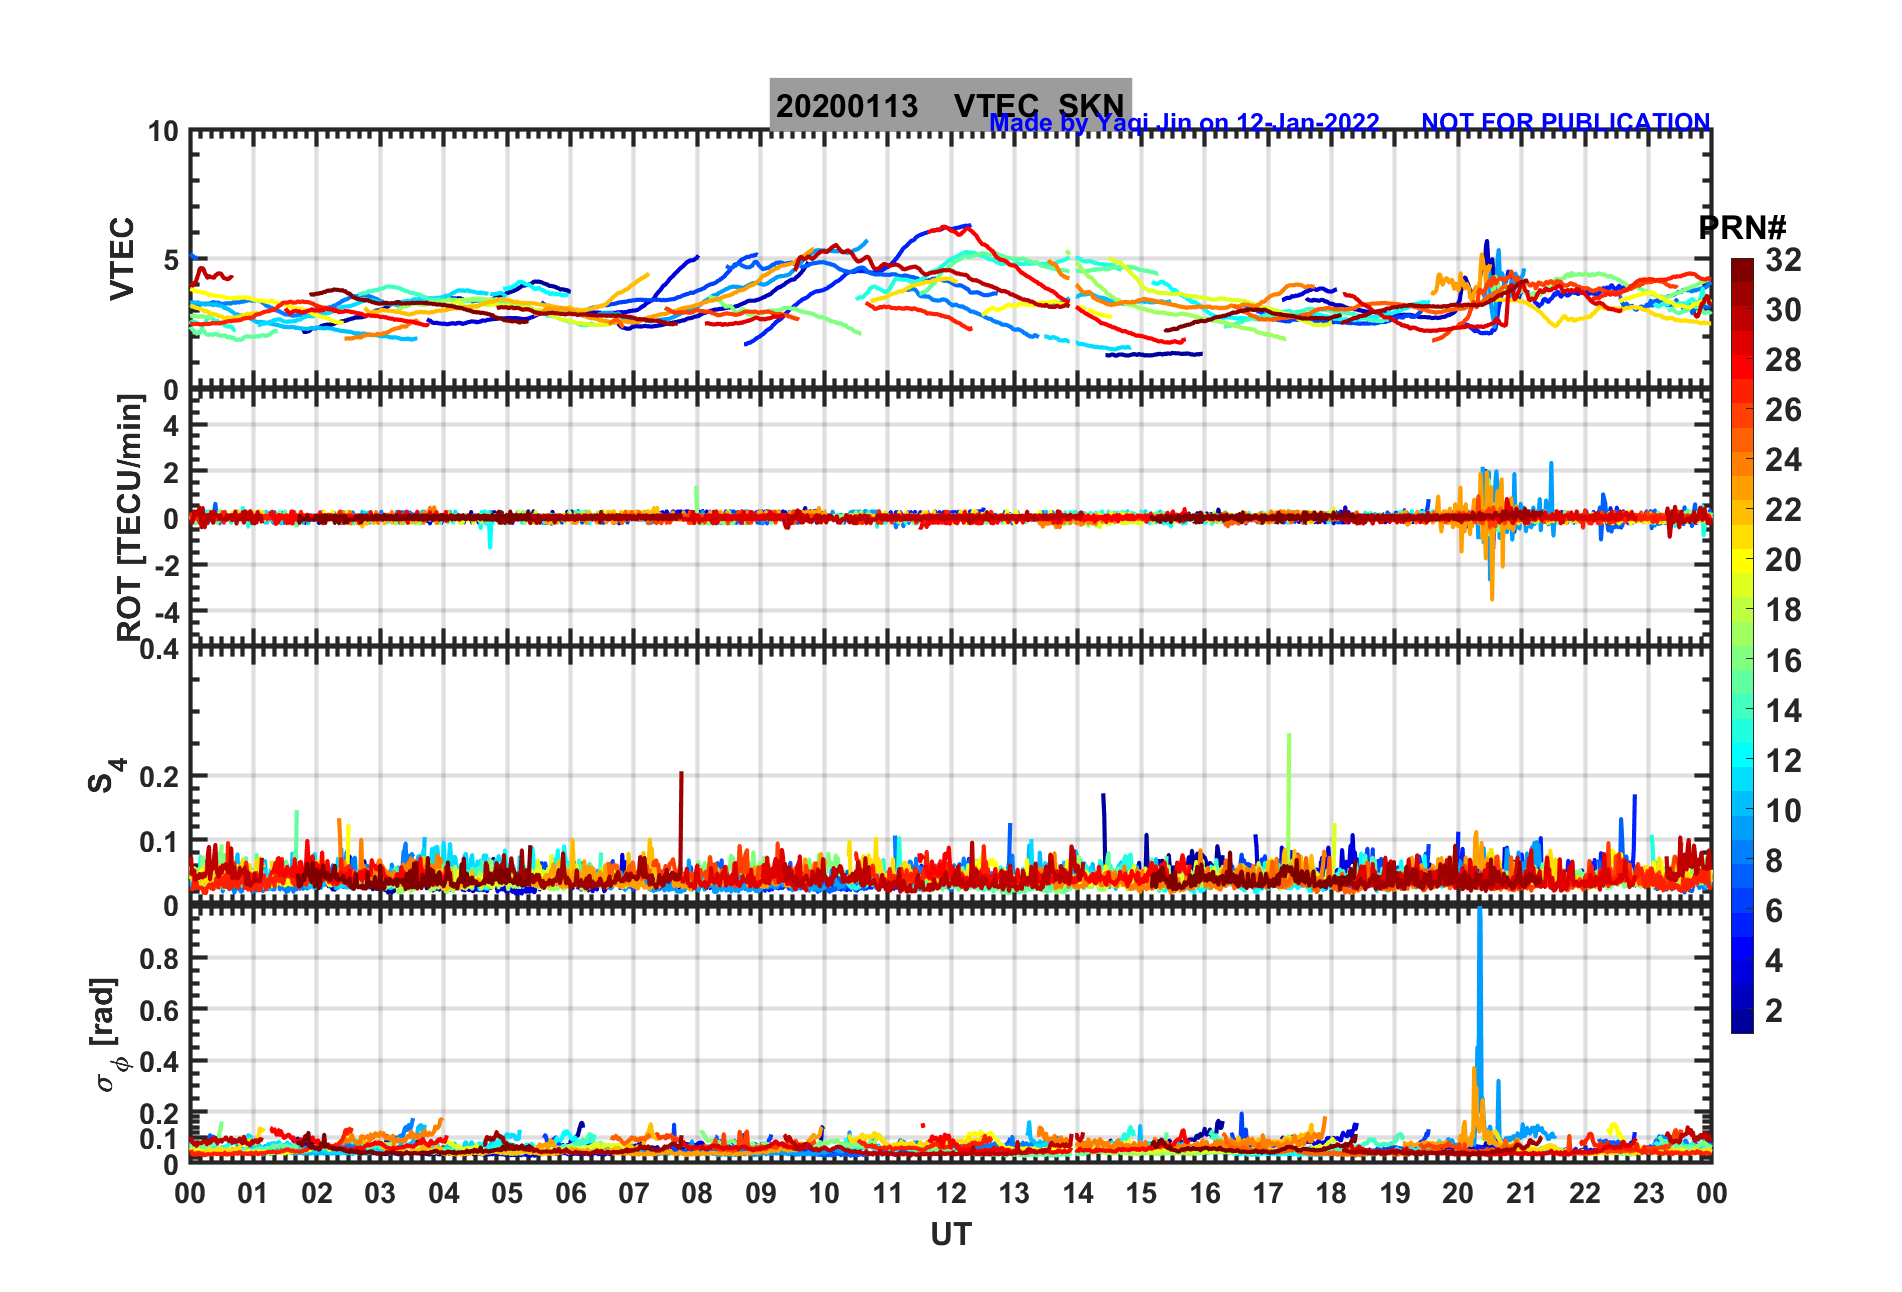Click the '23' hour tick on the UT axis
The height and width of the screenshot is (1292, 1902).
pyautogui.click(x=1649, y=1193)
